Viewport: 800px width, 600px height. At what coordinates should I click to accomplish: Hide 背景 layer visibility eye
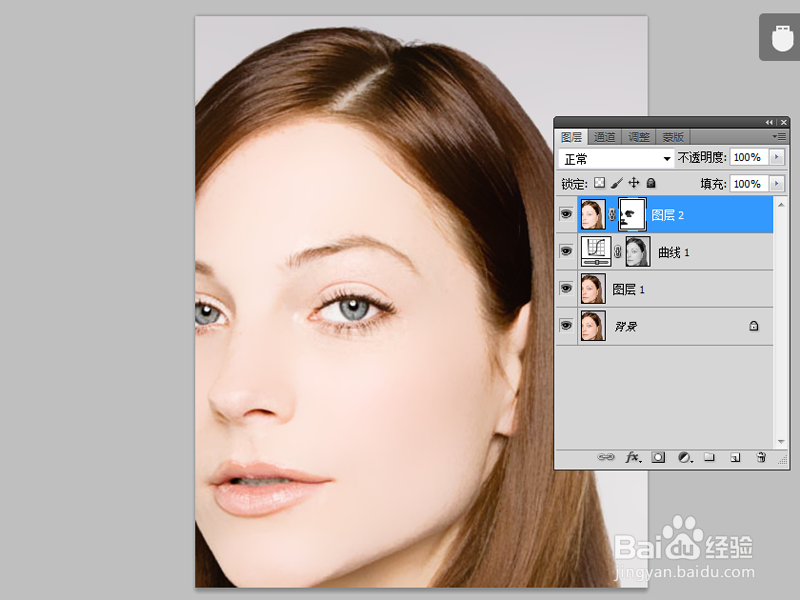click(x=566, y=326)
